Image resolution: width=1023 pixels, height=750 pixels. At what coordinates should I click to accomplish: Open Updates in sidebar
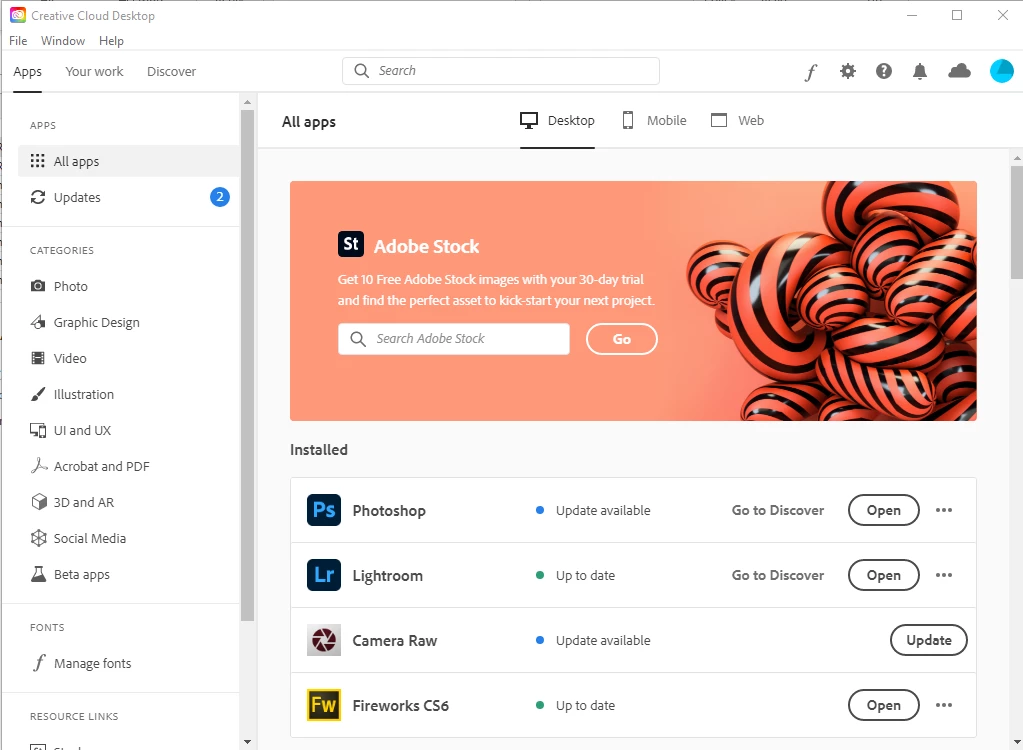pos(128,197)
